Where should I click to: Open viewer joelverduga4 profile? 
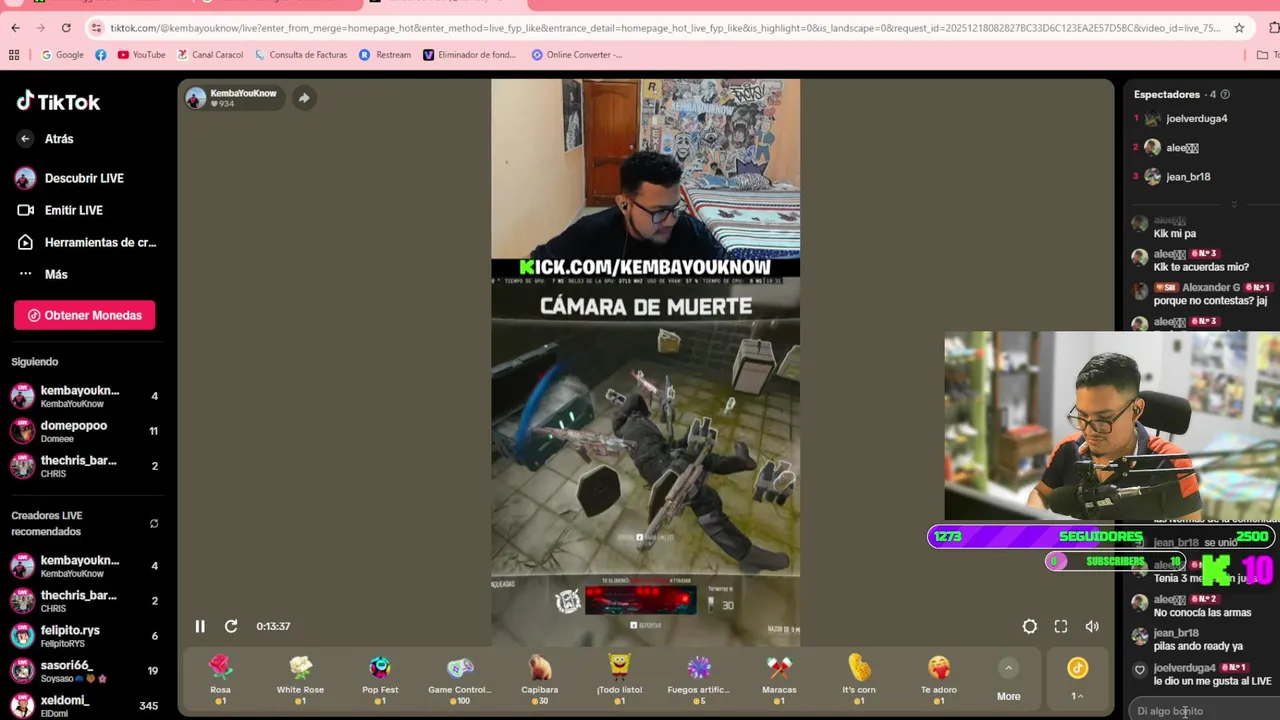pos(1196,118)
